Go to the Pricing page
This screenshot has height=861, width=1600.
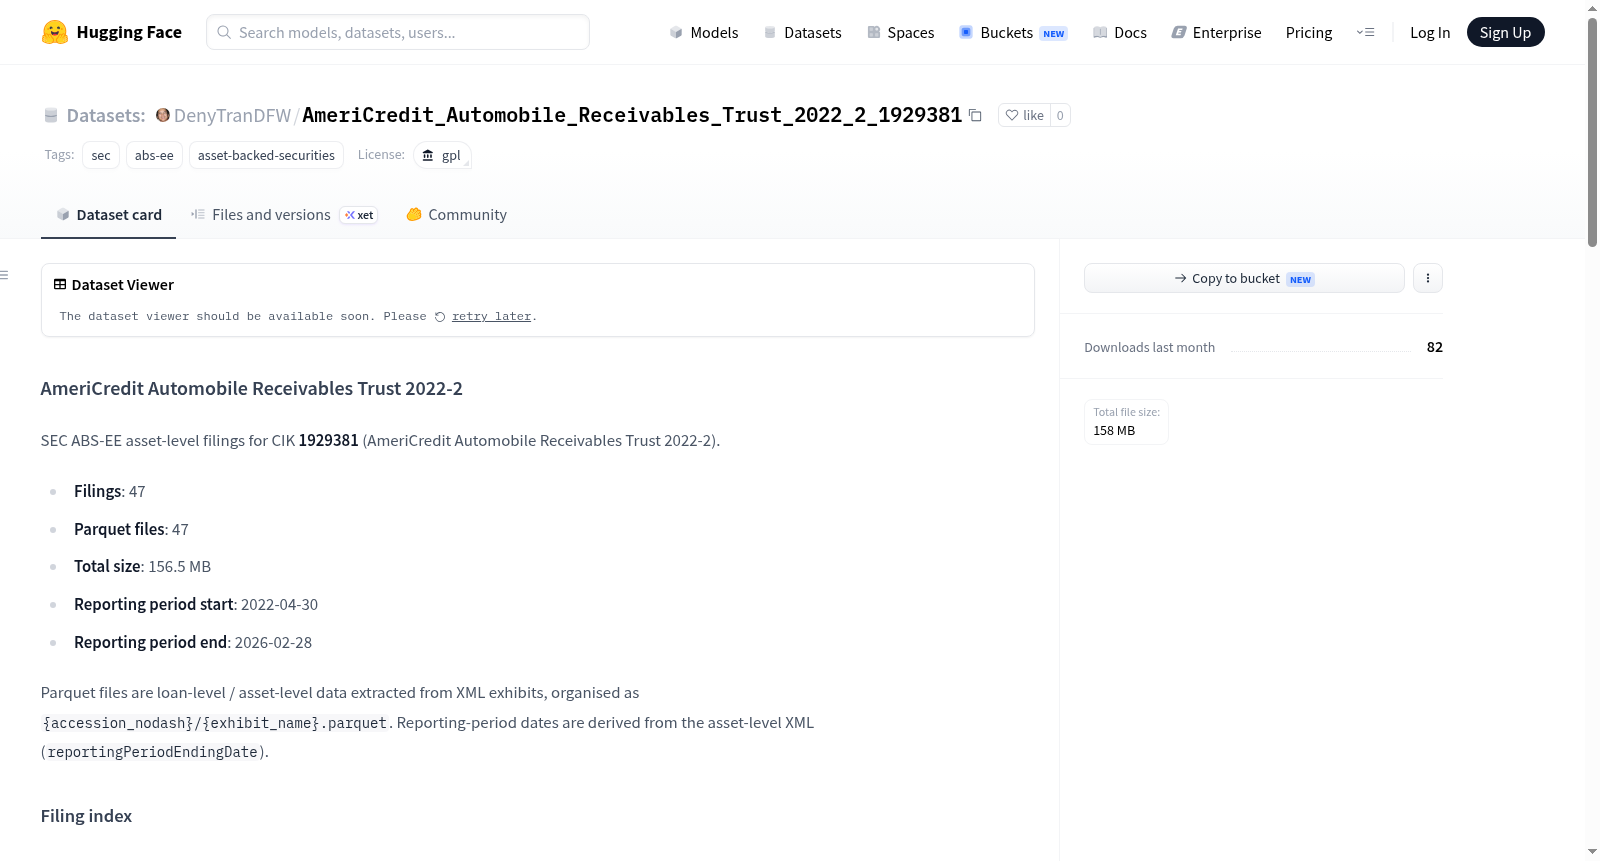[1309, 32]
